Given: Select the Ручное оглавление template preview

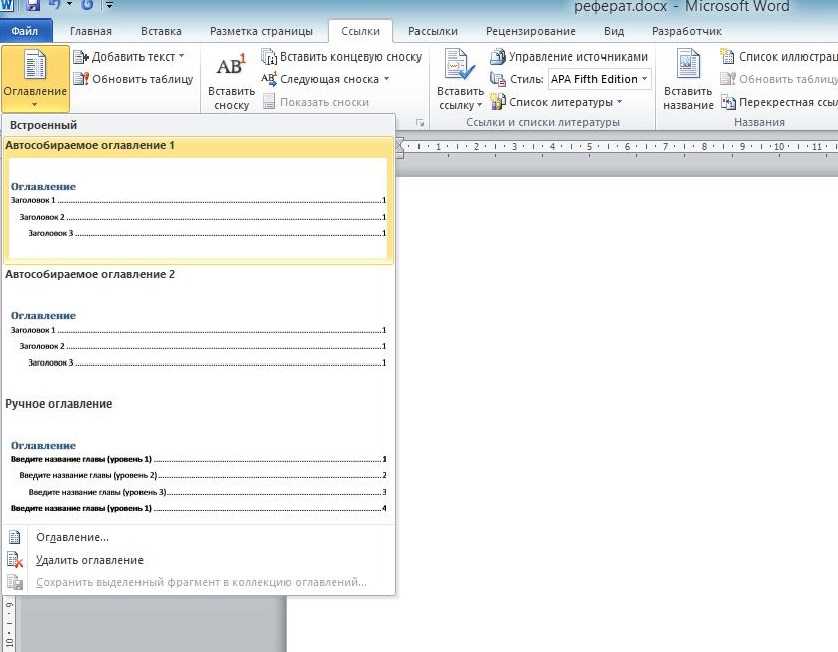Looking at the screenshot, I should [197, 475].
